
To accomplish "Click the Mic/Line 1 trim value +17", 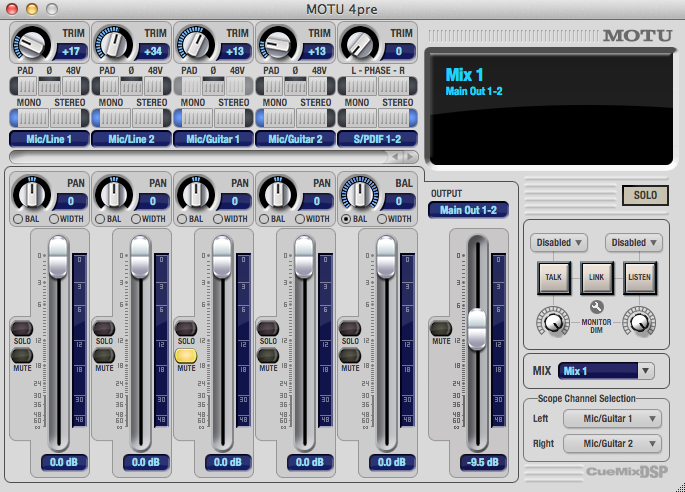I will pyautogui.click(x=71, y=52).
